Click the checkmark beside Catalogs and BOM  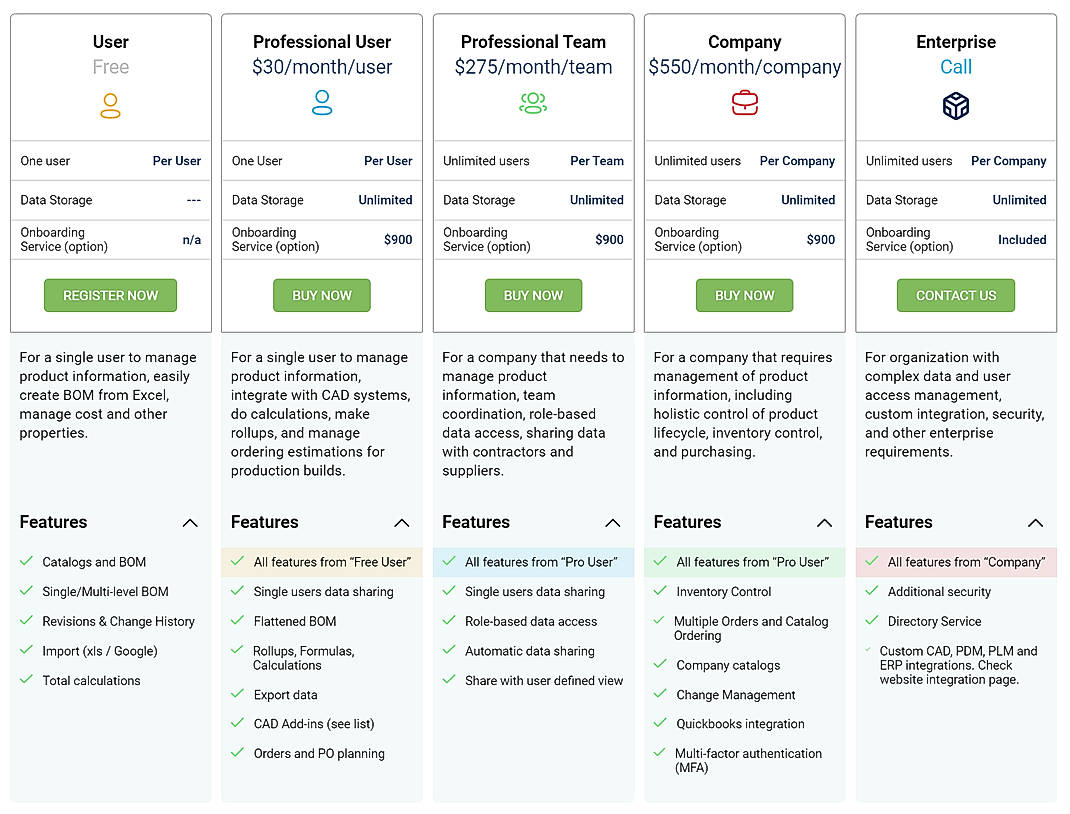click(28, 562)
